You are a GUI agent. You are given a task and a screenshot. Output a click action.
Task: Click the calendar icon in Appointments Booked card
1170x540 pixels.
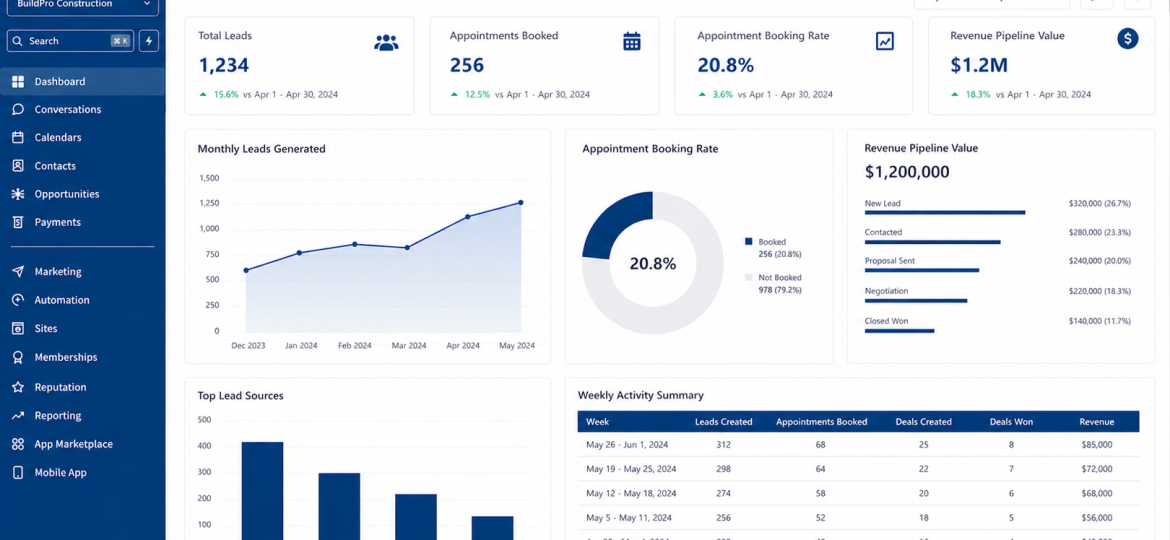tap(632, 42)
